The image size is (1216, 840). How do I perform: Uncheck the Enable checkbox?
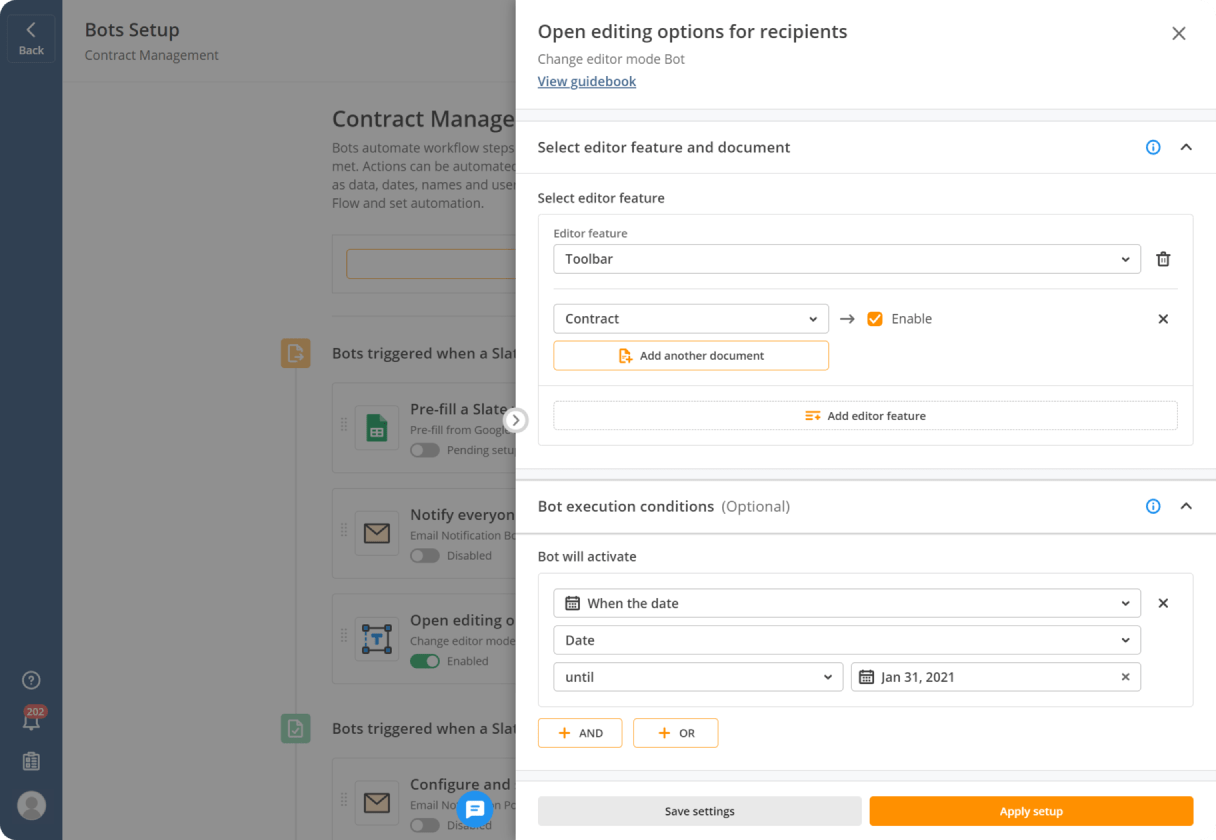point(875,319)
